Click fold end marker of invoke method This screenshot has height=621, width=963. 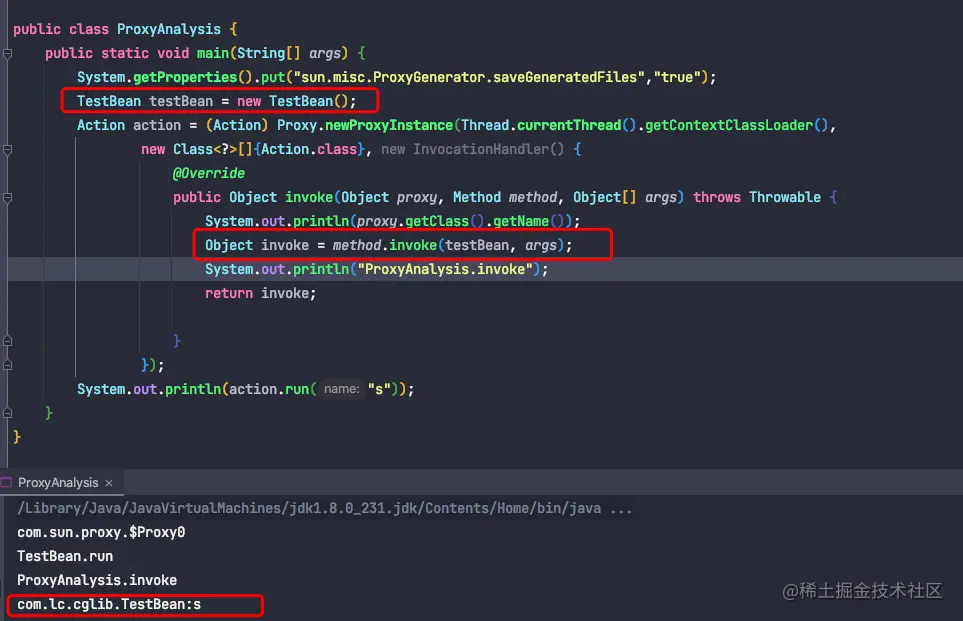tap(7, 341)
